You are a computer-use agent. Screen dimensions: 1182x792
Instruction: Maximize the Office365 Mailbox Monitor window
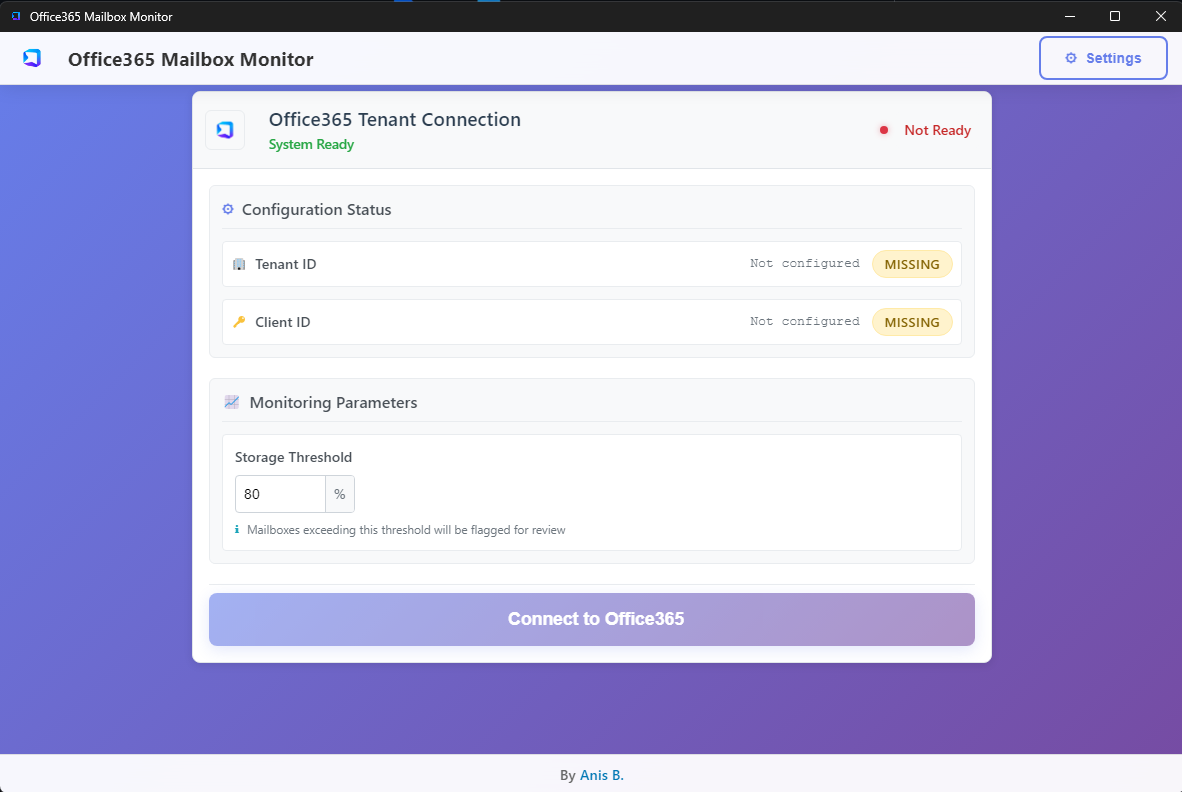point(1115,16)
